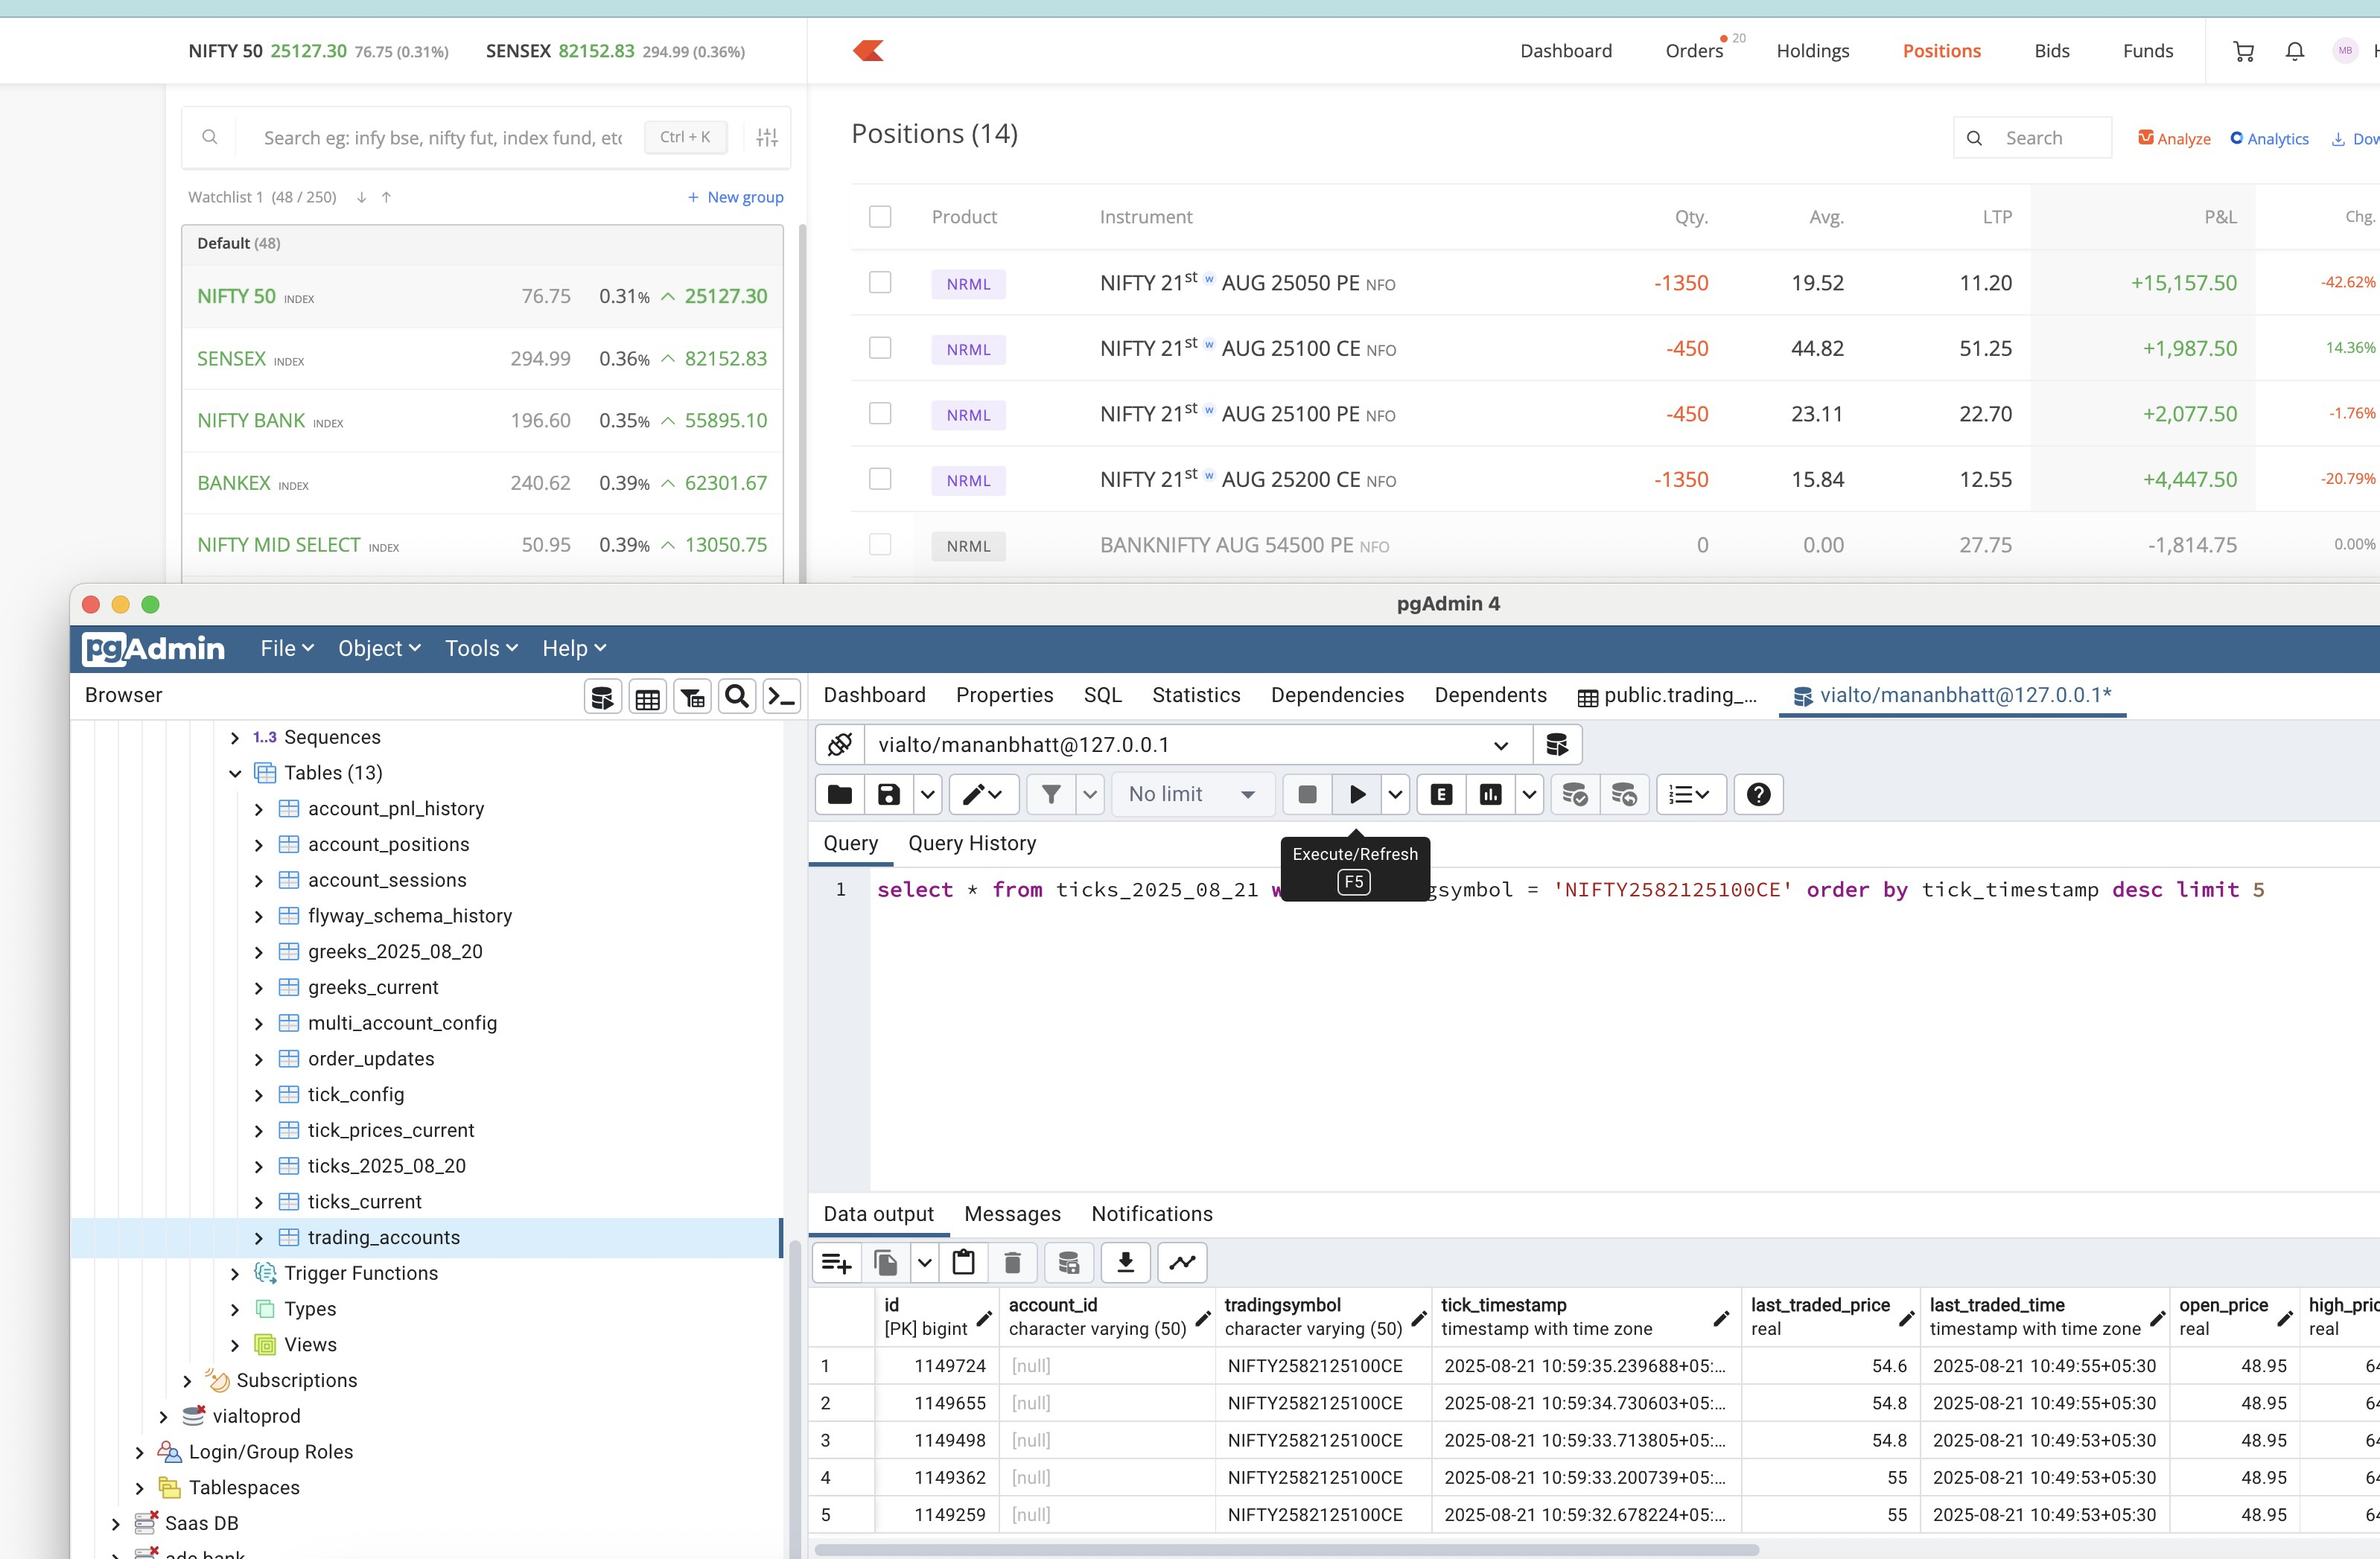Open Save File options arrow

click(x=927, y=794)
